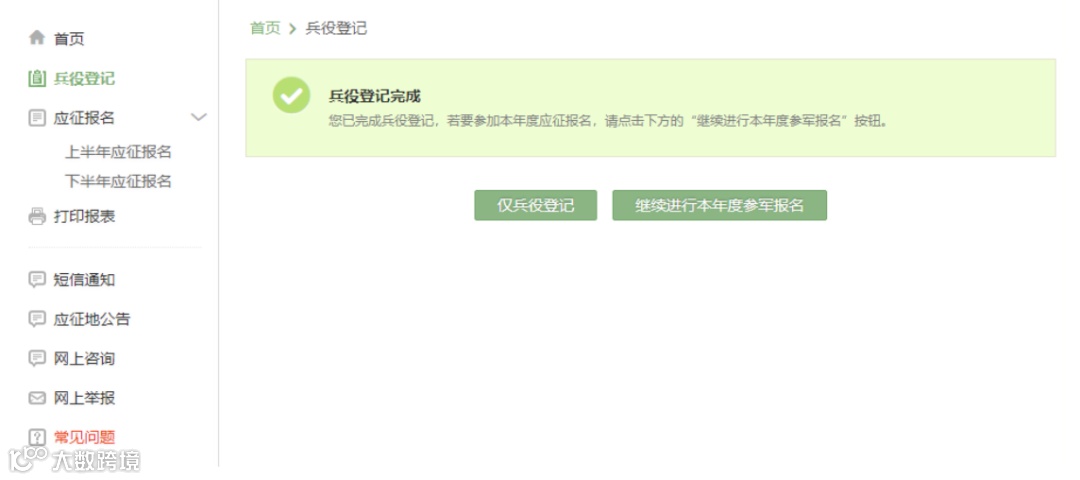Open the 打印报表 menu entry
This screenshot has height=480, width=1080.
click(84, 216)
